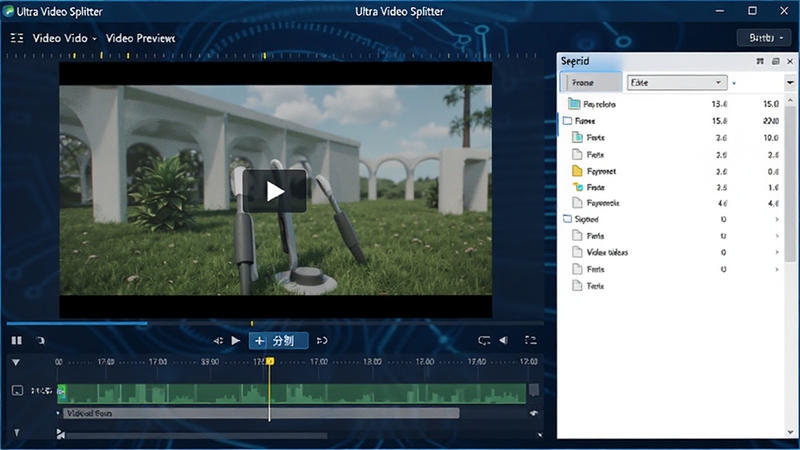The height and width of the screenshot is (450, 800).
Task: Select the Frame tab in the panel
Action: point(591,82)
